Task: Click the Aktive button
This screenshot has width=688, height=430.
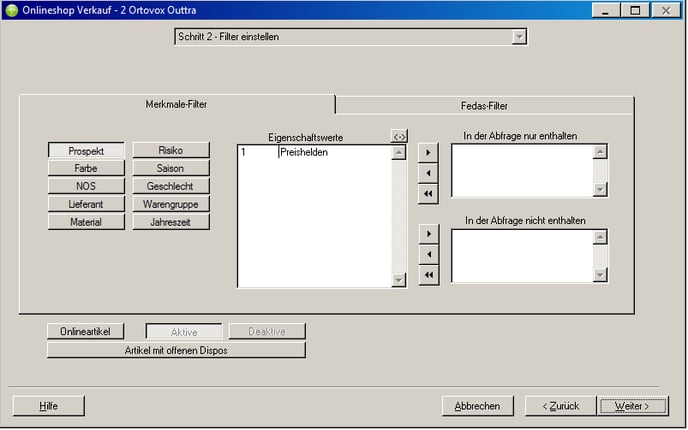Action: click(184, 332)
